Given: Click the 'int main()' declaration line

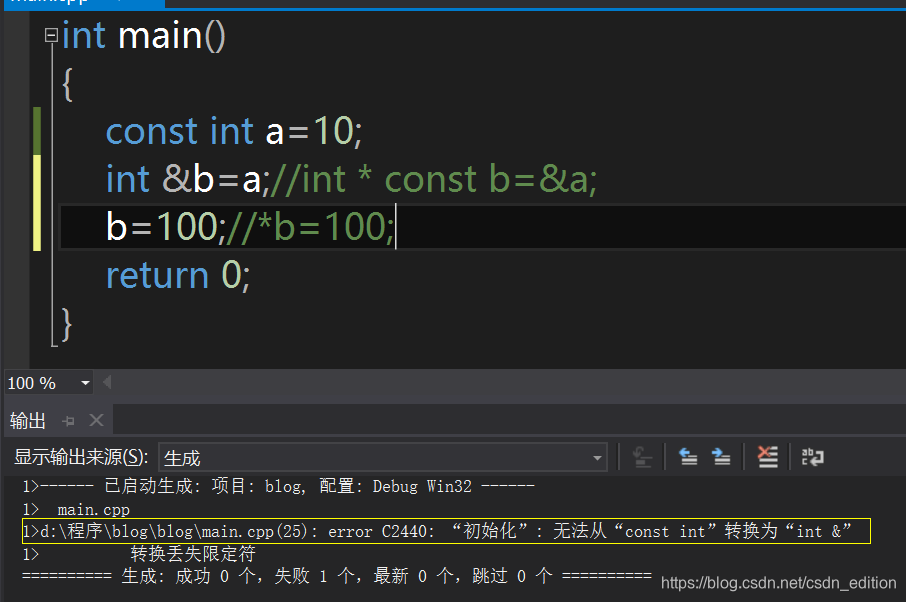Looking at the screenshot, I should tap(143, 36).
